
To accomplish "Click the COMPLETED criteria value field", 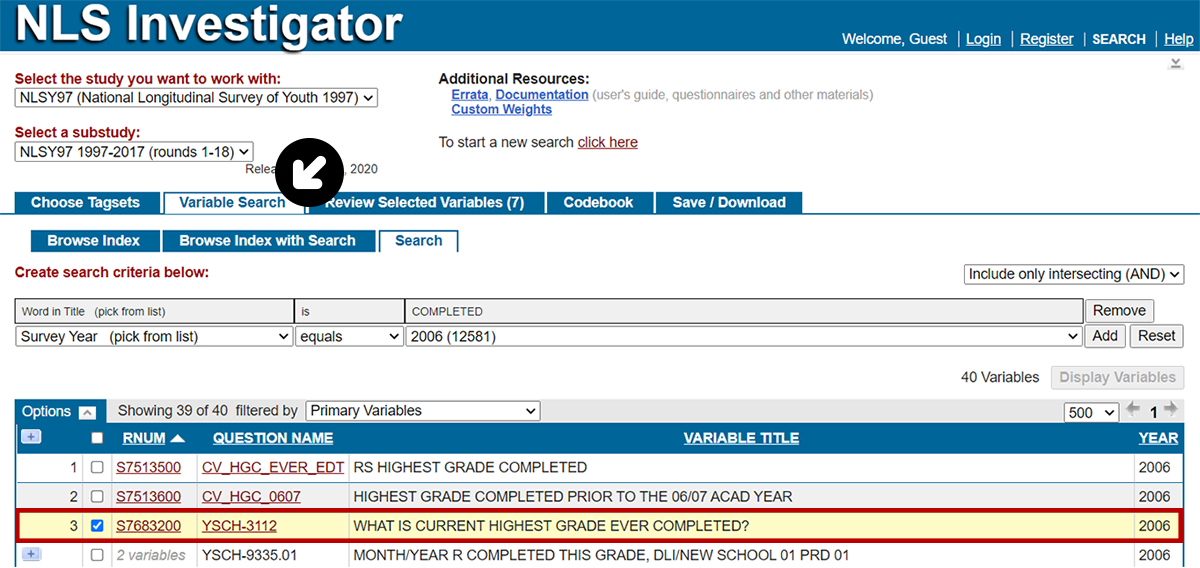I will pyautogui.click(x=744, y=311).
